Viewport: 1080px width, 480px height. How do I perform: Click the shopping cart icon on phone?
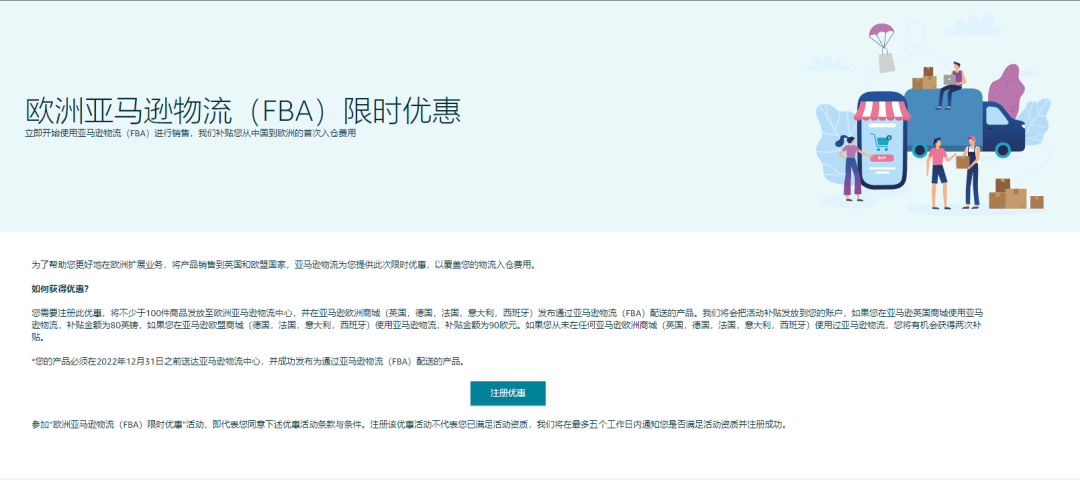pos(881,140)
